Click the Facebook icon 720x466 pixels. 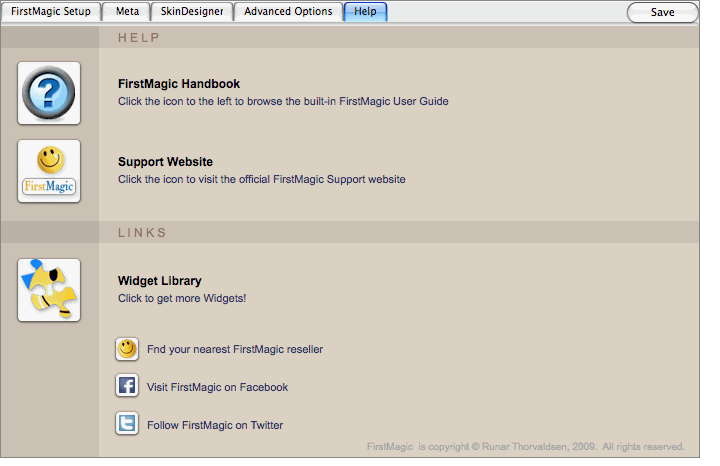click(127, 386)
